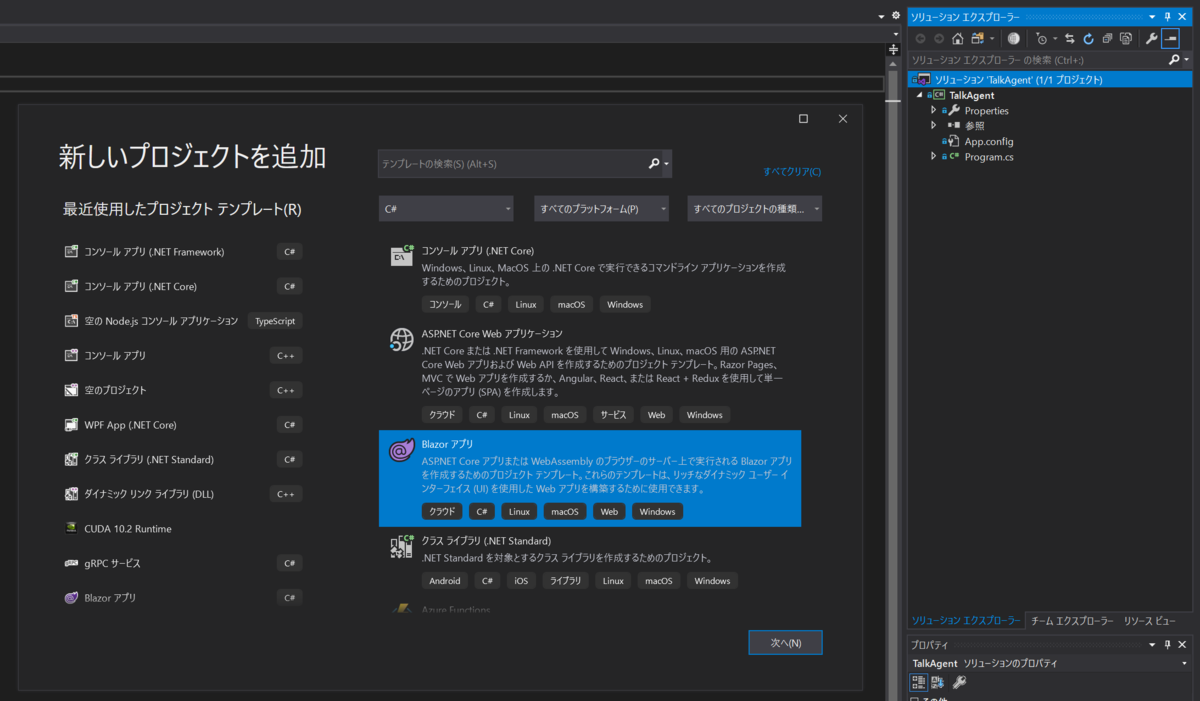Click the CUDA 10.2 Runtime template icon

71,529
